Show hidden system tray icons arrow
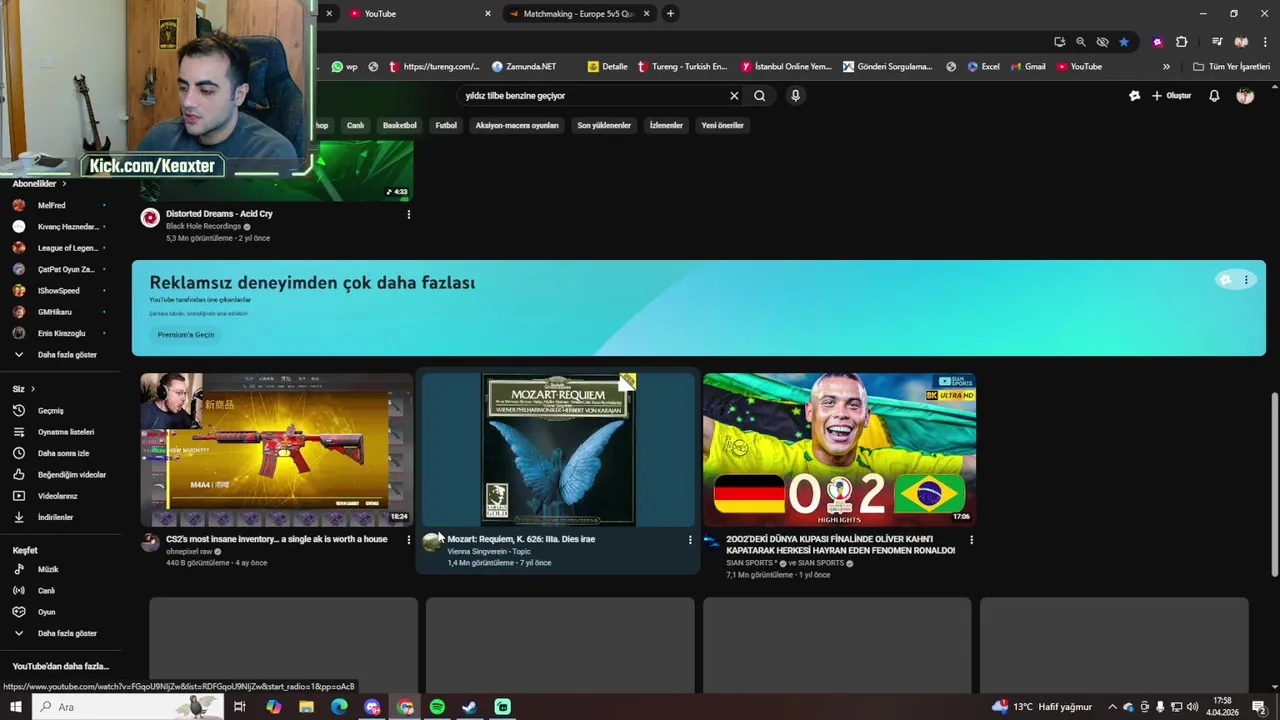The height and width of the screenshot is (720, 1280). 1111,707
